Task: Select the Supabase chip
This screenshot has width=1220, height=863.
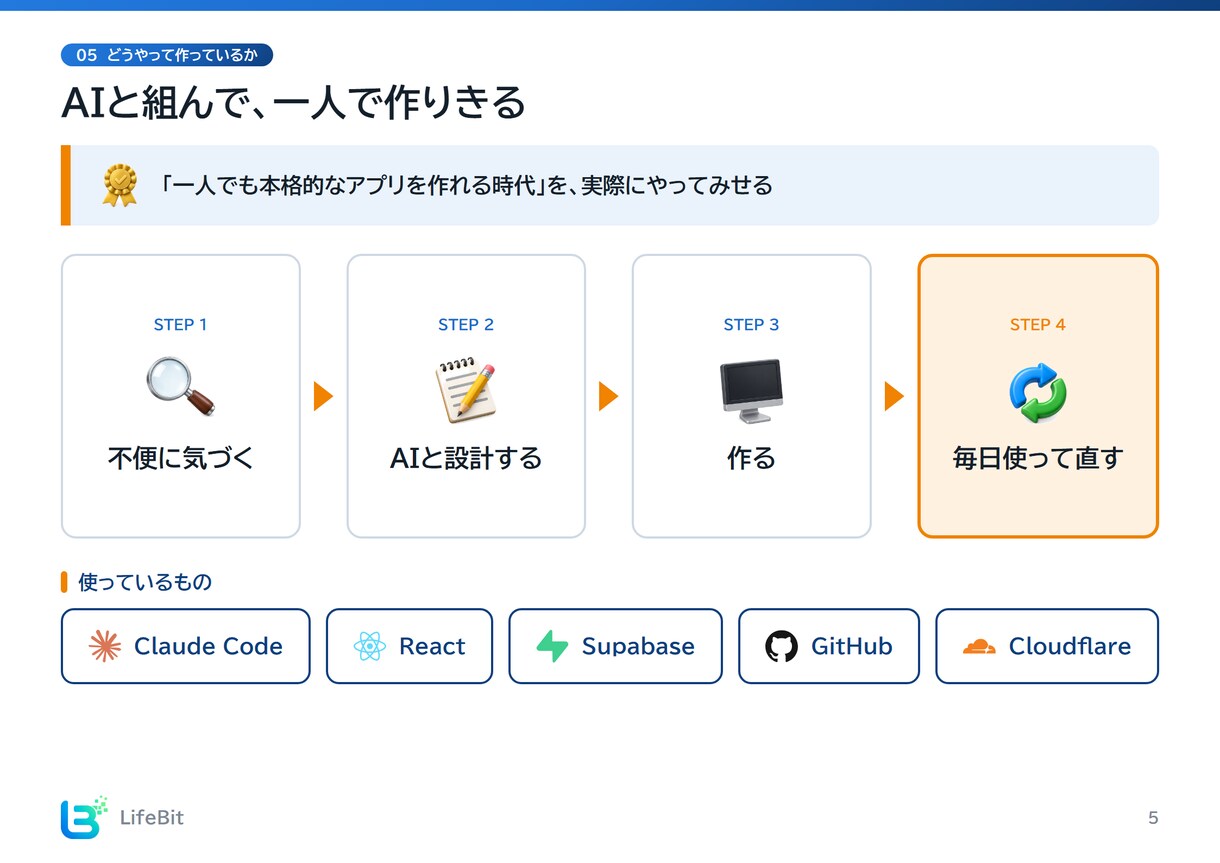Action: (615, 646)
